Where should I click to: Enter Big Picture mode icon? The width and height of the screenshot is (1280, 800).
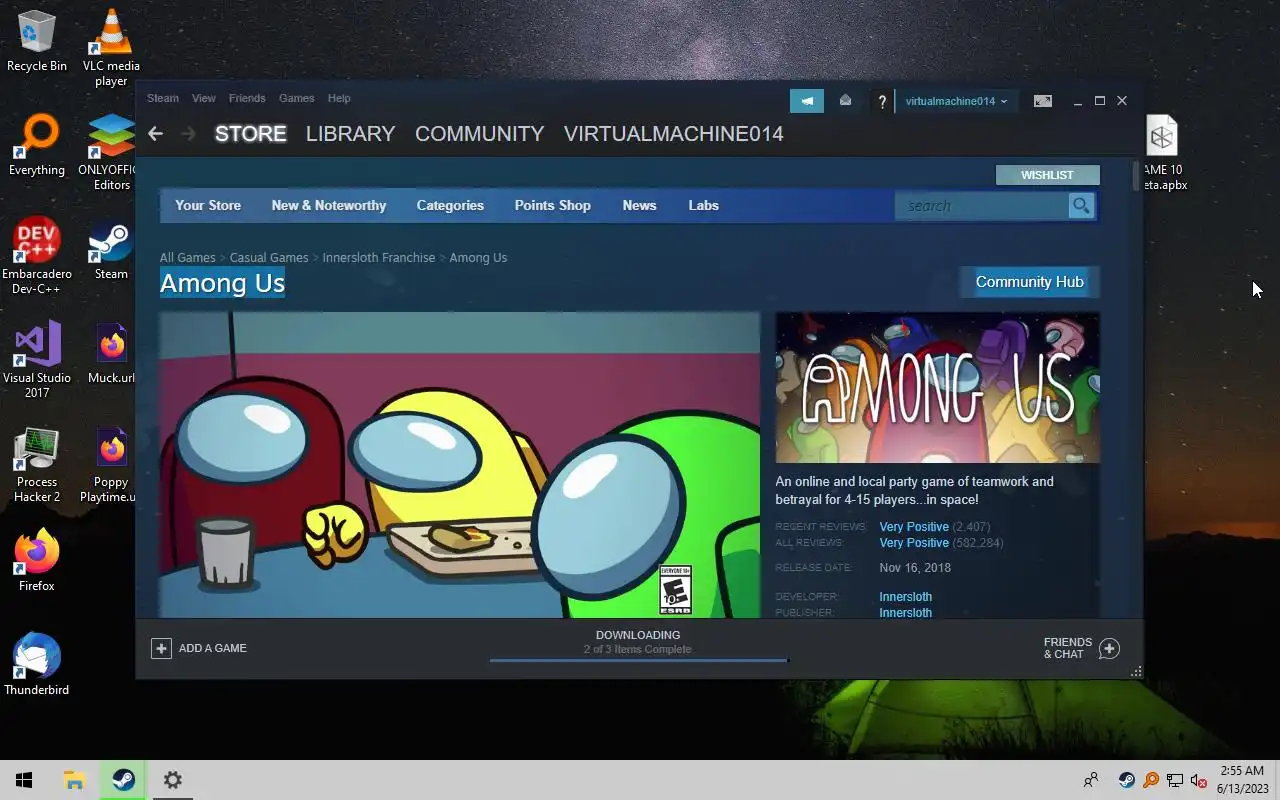click(1042, 101)
